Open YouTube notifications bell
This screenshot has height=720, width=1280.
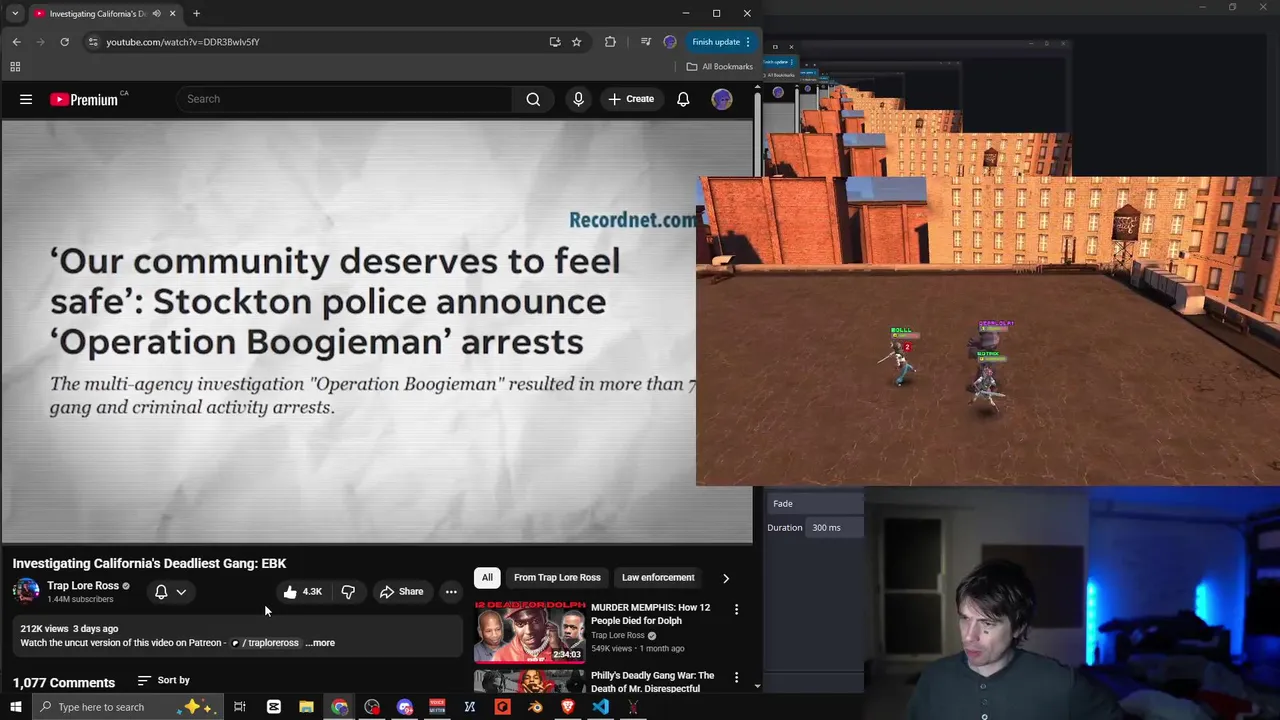pos(683,99)
